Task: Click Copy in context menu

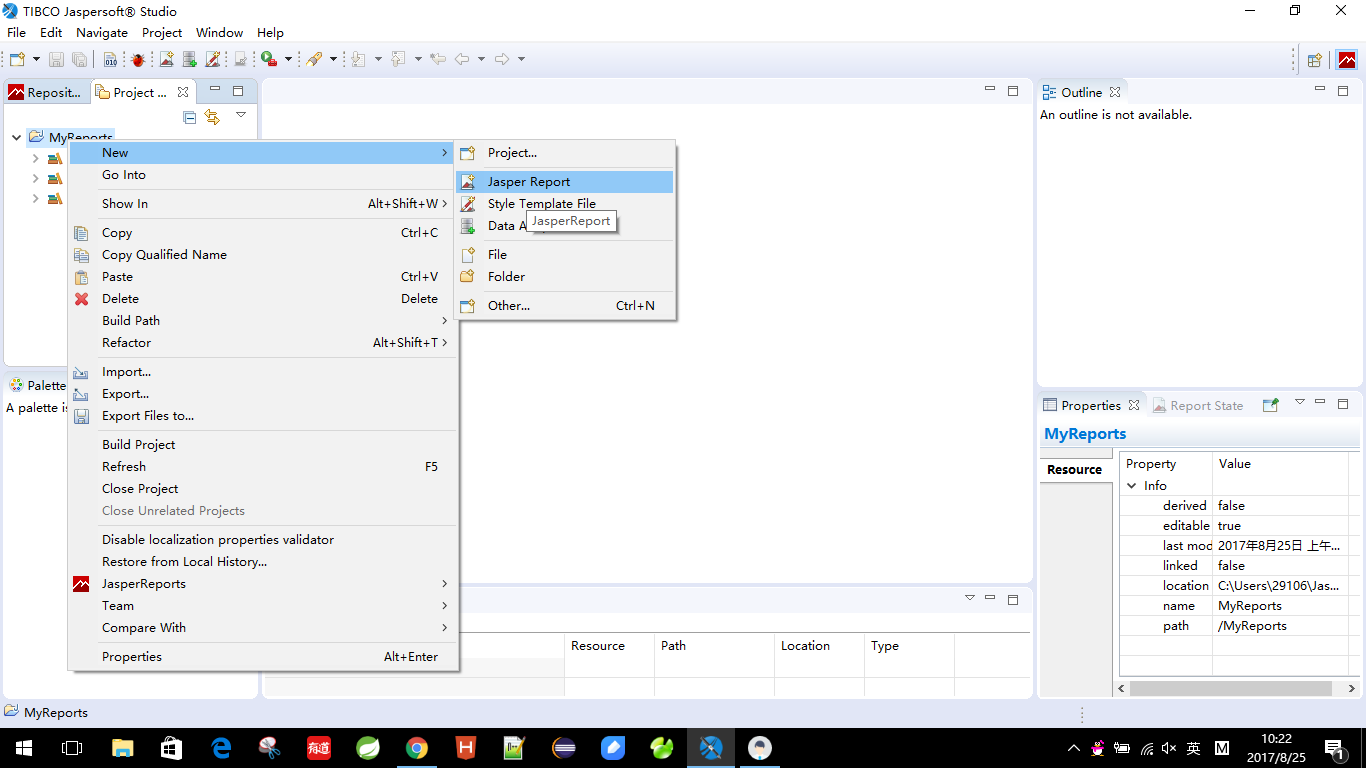Action: [263, 232]
